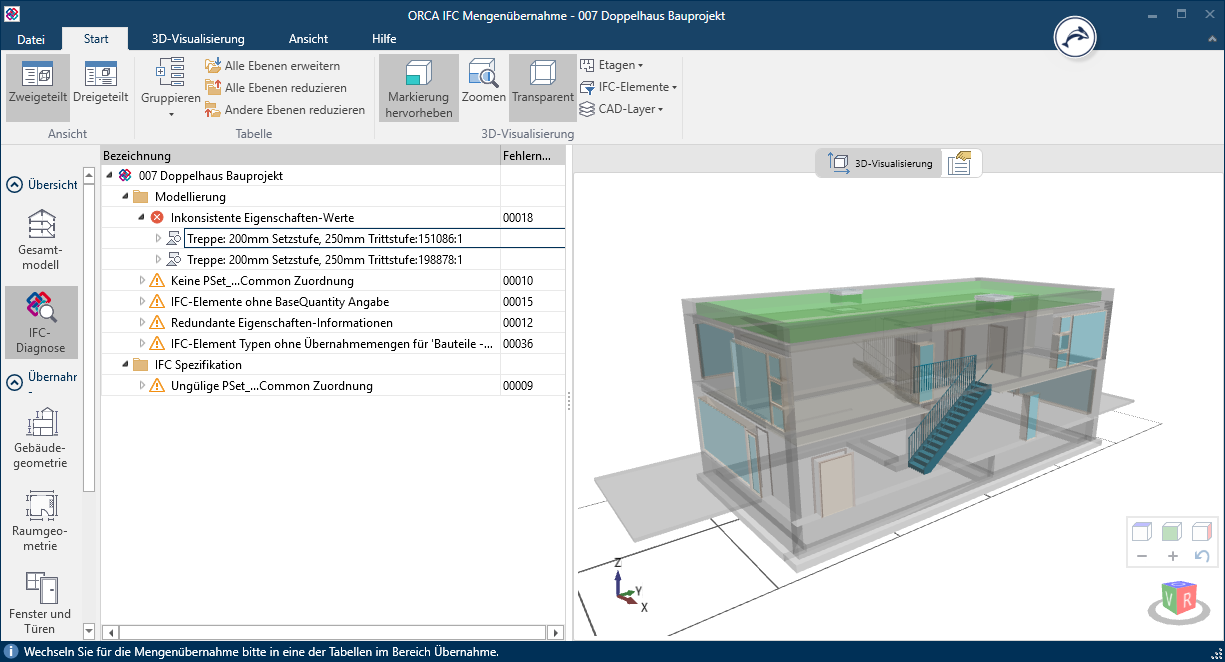
Task: Open the CAD-Layer dropdown
Action: click(x=622, y=109)
